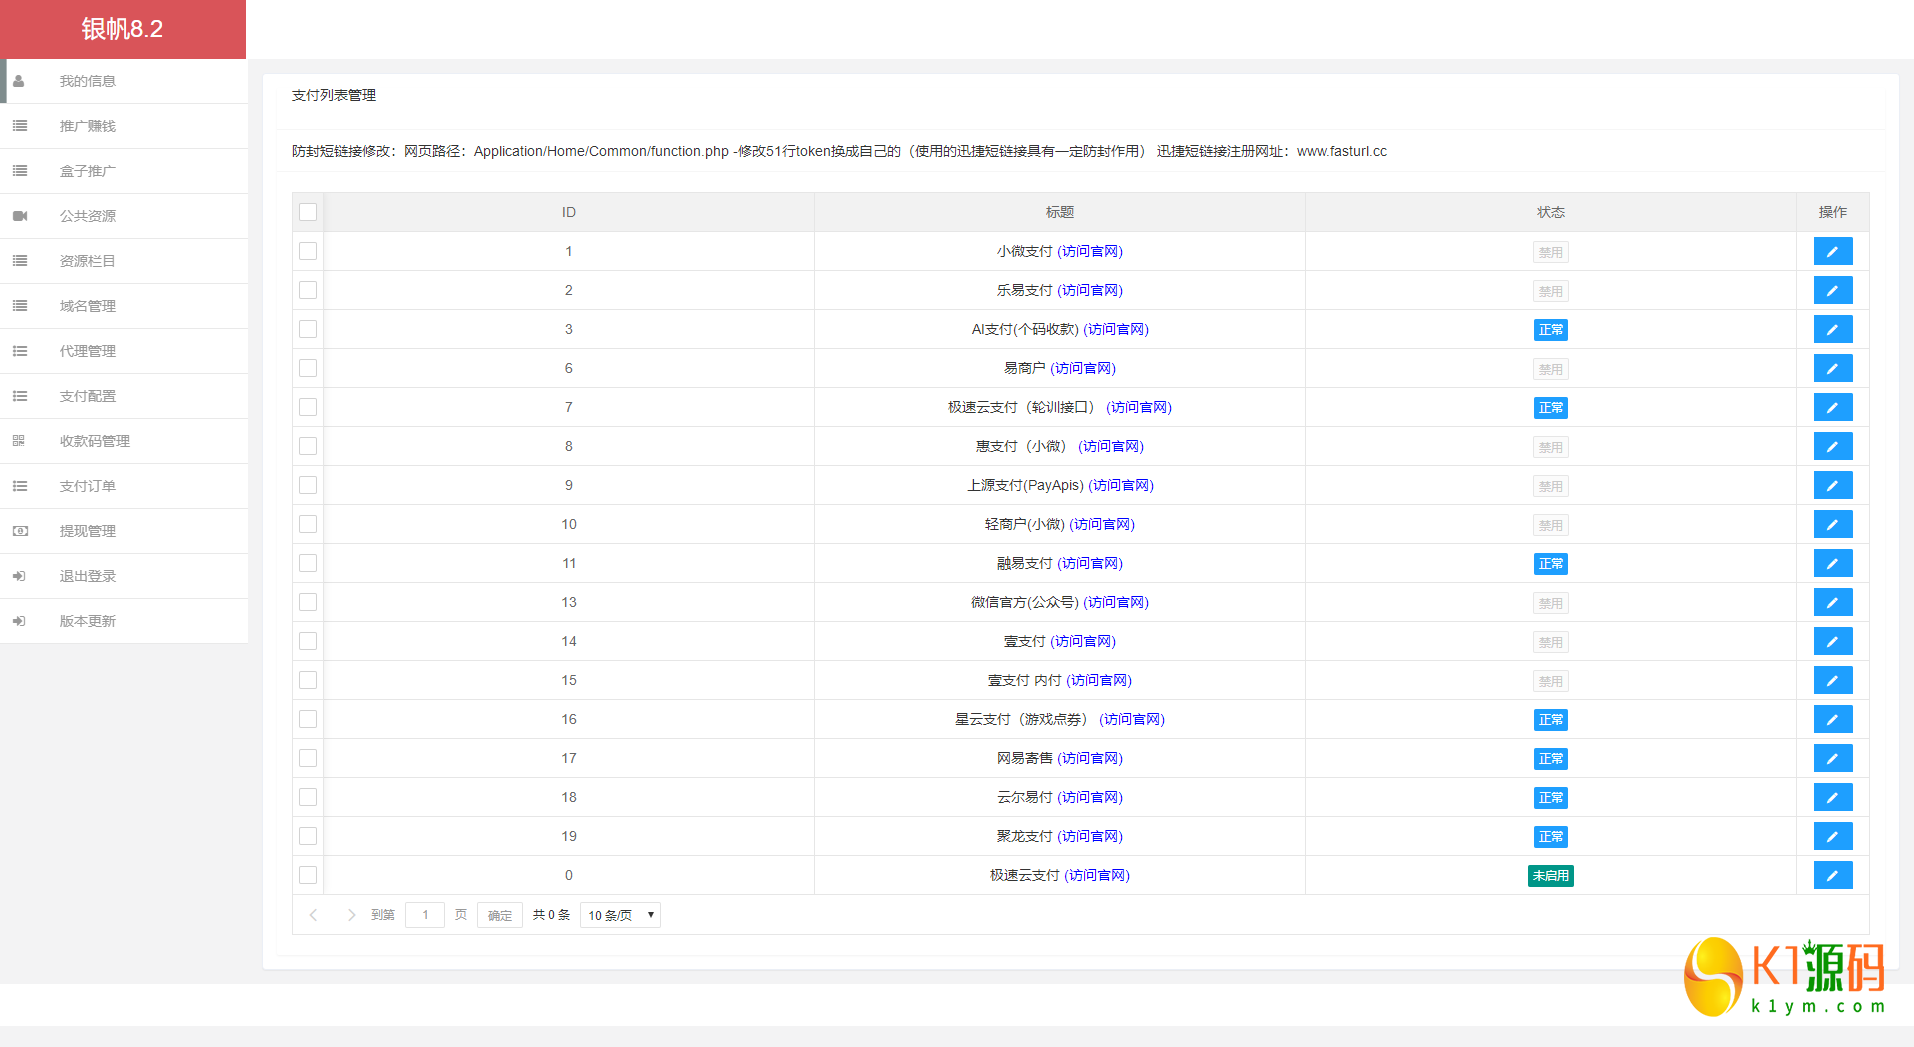Open 访问官网 link for 易商户
The height and width of the screenshot is (1047, 1914).
[x=1083, y=368]
